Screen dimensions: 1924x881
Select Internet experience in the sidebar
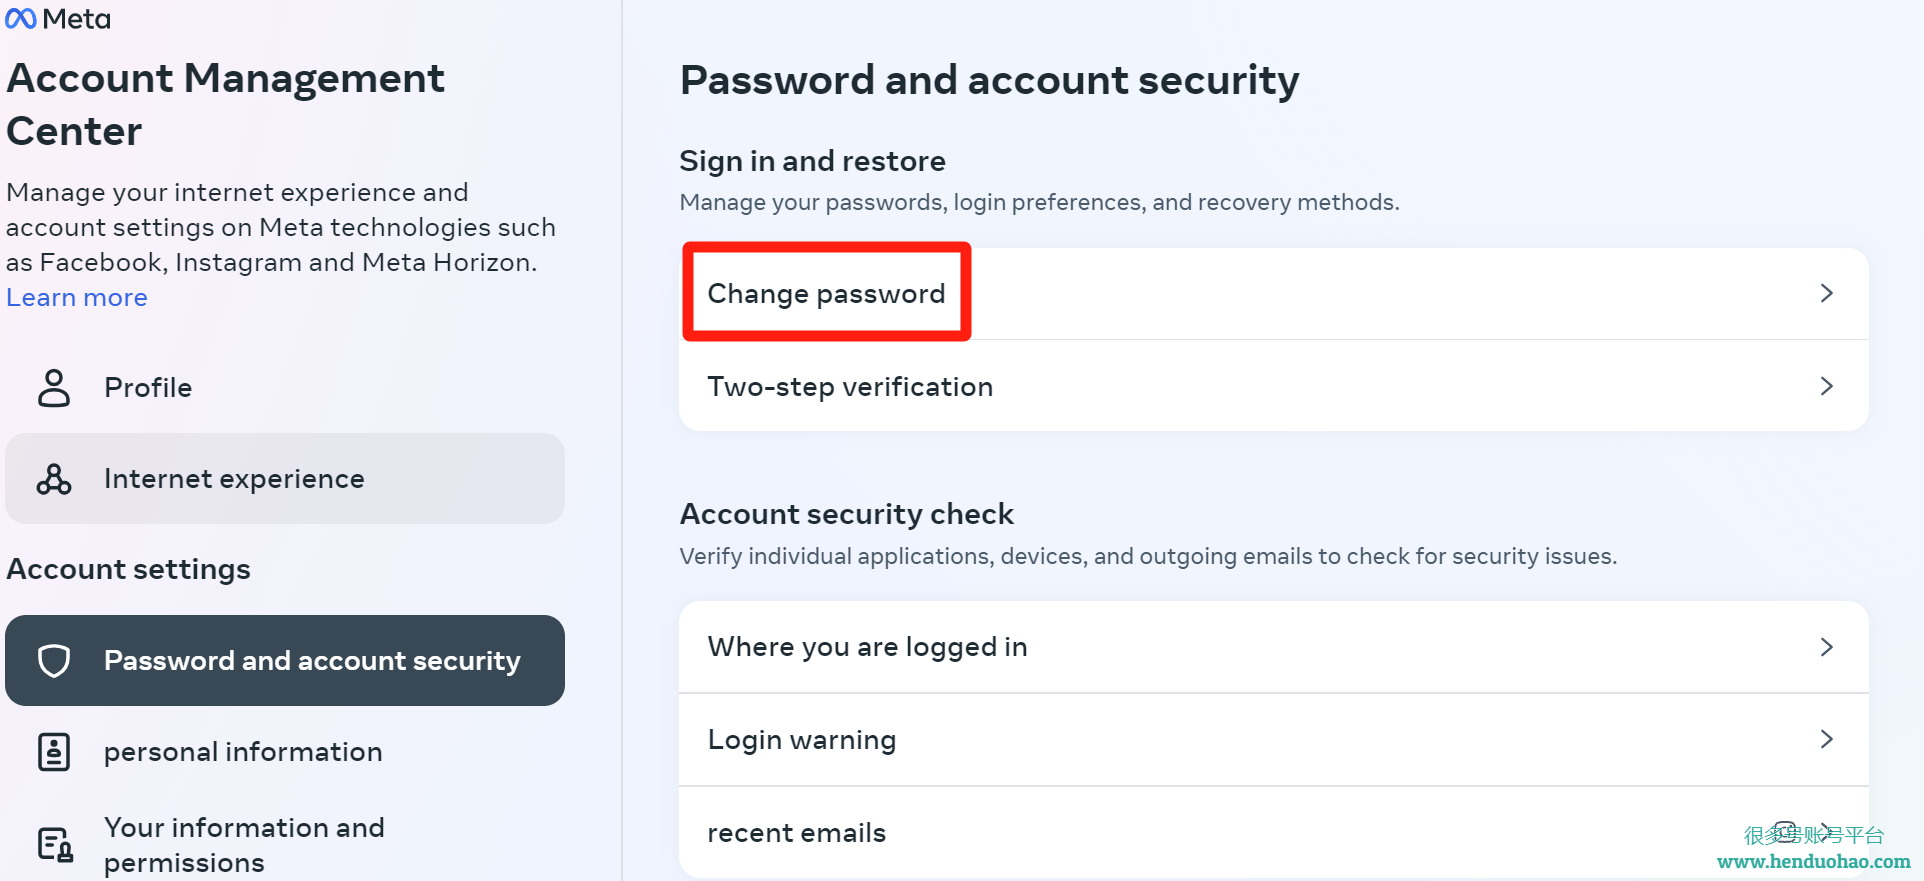point(285,479)
